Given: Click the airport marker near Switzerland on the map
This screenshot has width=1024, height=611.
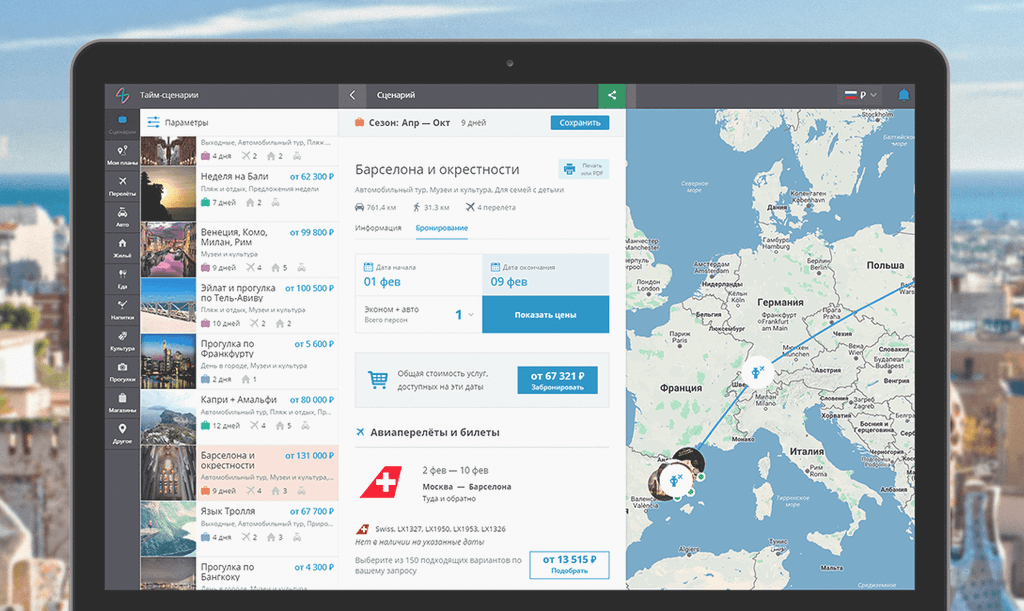Looking at the screenshot, I should [758, 372].
